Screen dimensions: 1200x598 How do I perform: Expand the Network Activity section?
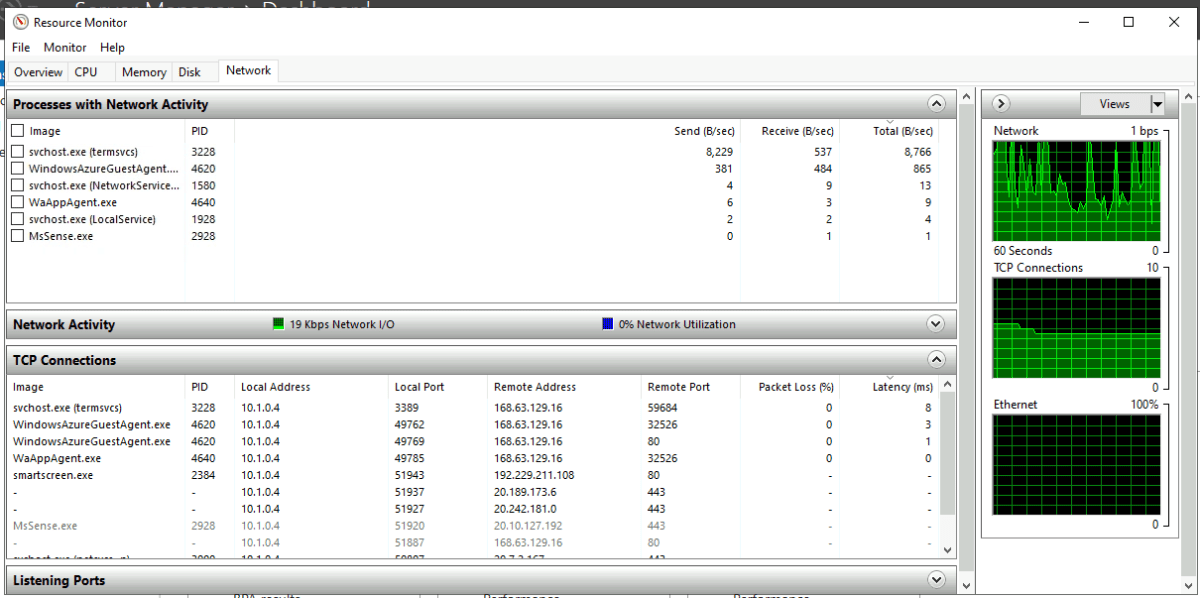936,324
